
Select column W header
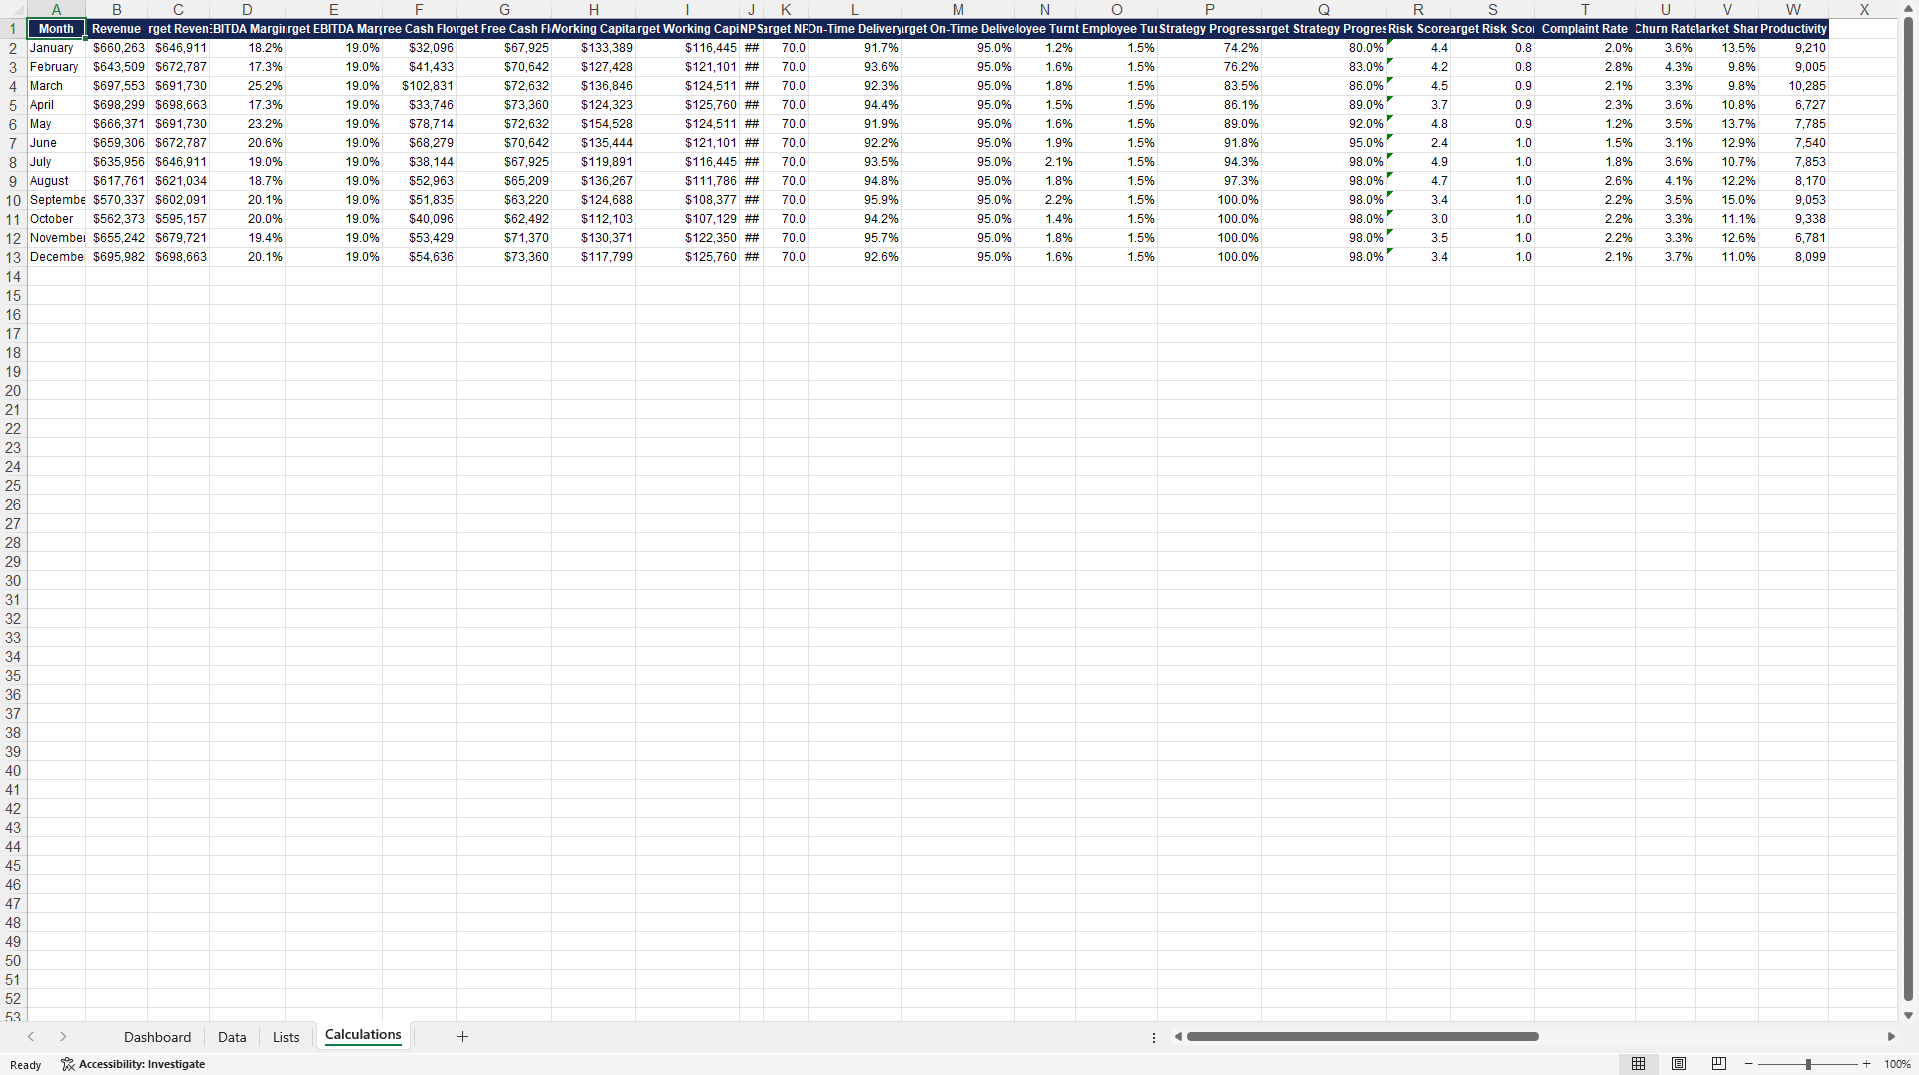(x=1793, y=9)
